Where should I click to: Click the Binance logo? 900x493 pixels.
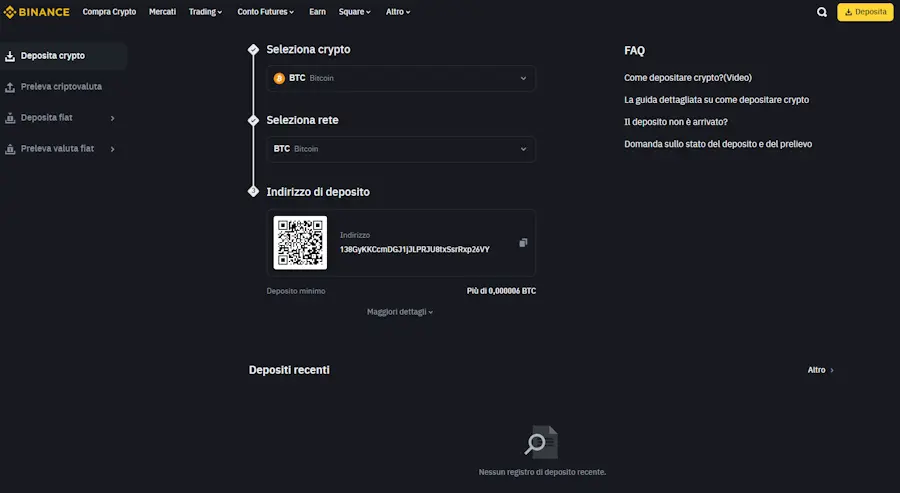(x=36, y=12)
